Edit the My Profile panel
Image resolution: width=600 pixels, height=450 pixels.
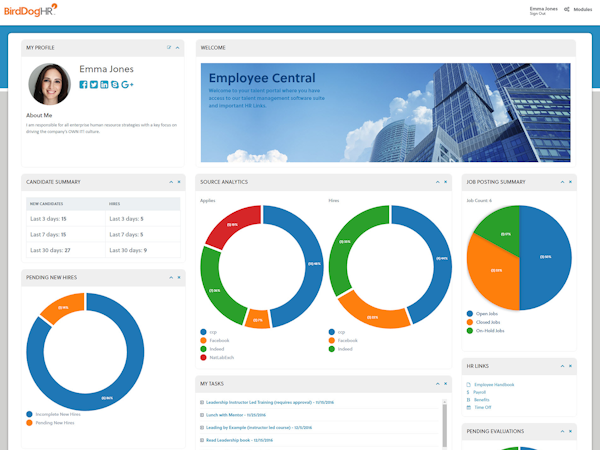pyautogui.click(x=169, y=47)
